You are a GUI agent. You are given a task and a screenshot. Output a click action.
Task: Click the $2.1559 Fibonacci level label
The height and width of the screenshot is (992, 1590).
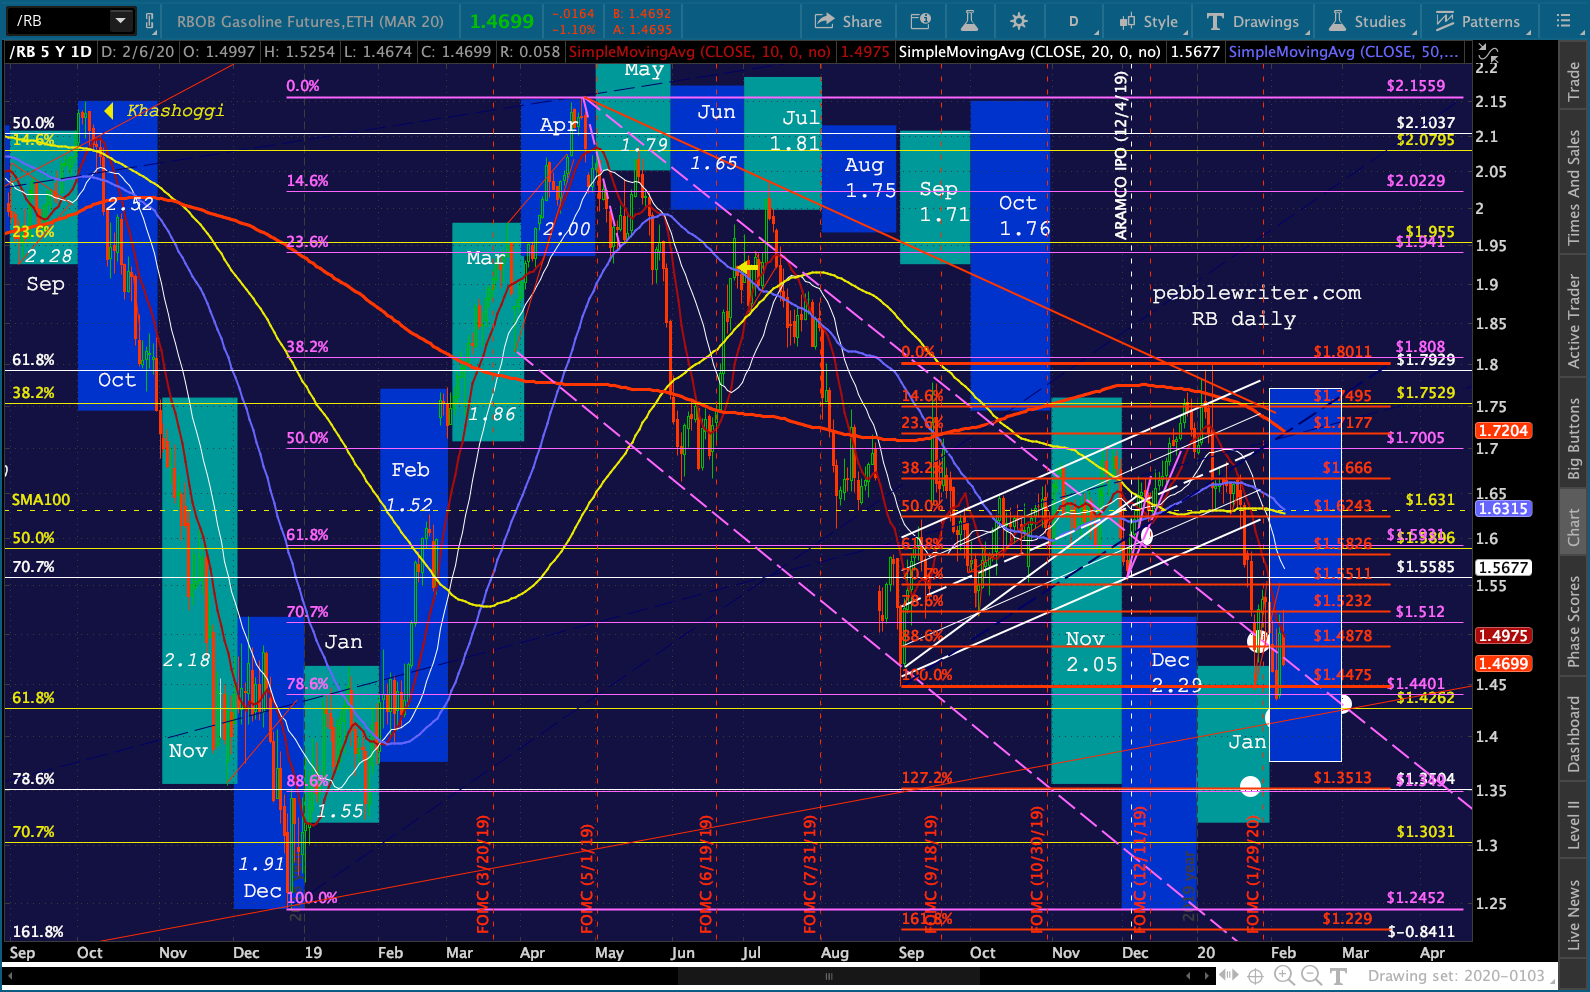click(x=1415, y=86)
